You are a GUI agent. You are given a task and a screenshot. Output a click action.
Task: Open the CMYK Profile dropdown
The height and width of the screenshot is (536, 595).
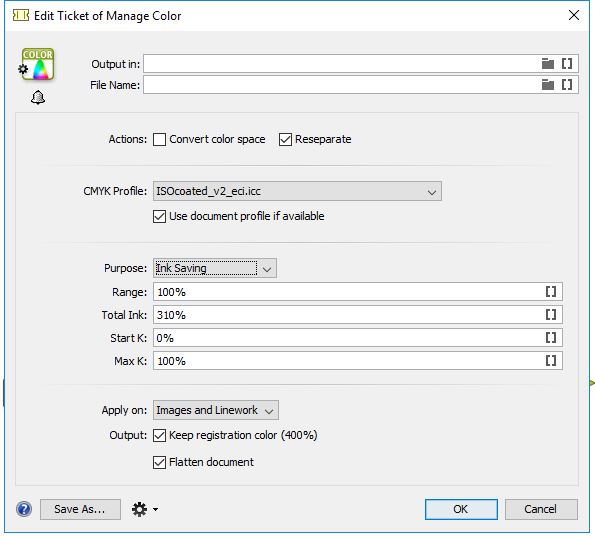click(x=297, y=191)
